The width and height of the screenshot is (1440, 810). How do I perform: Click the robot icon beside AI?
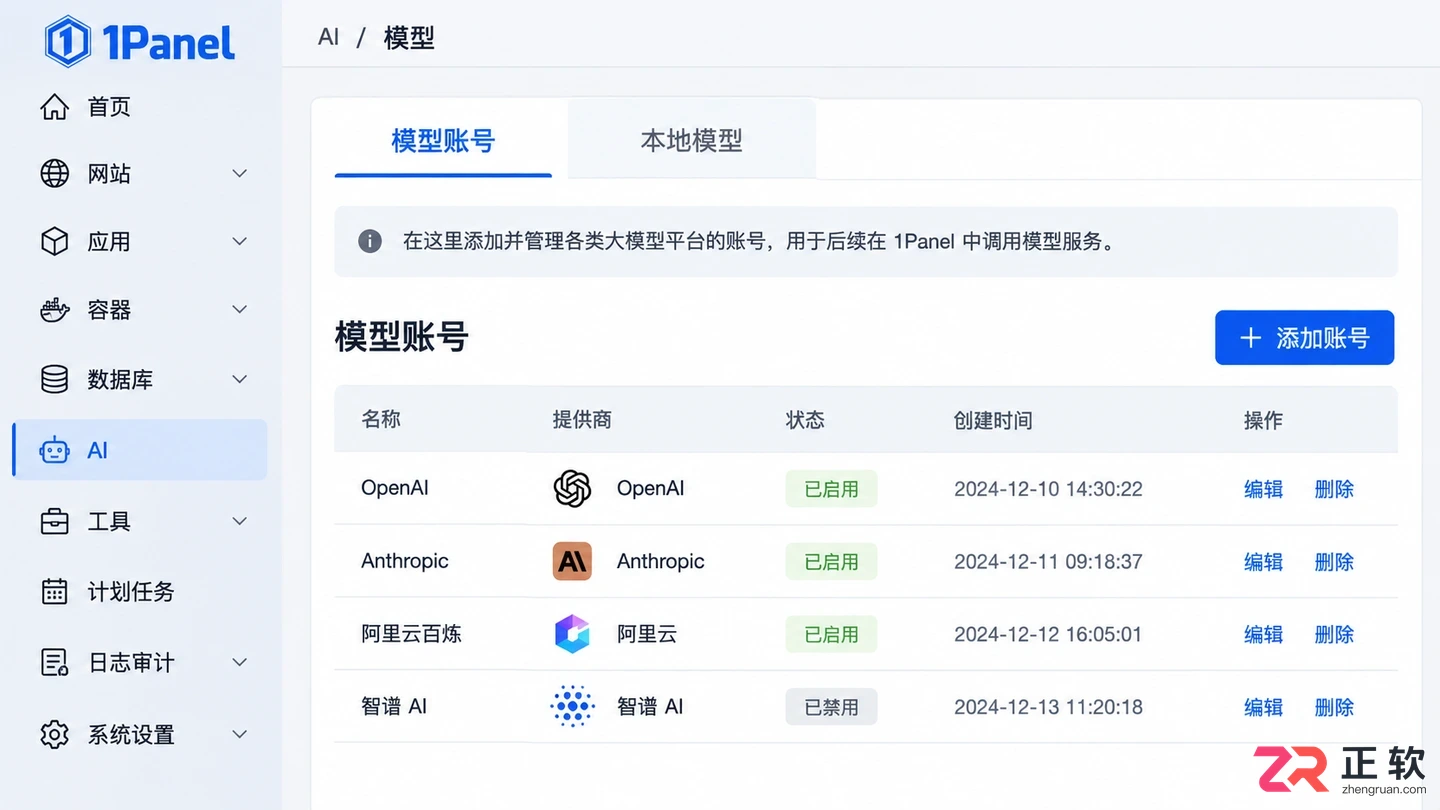(54, 450)
